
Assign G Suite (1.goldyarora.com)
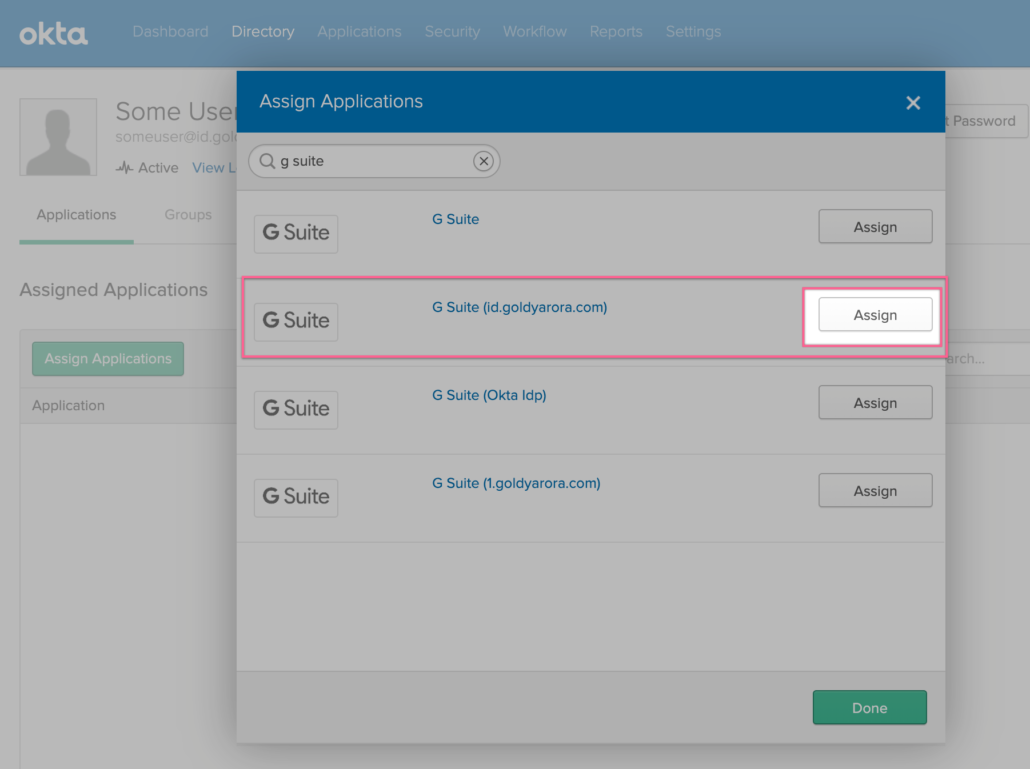875,491
